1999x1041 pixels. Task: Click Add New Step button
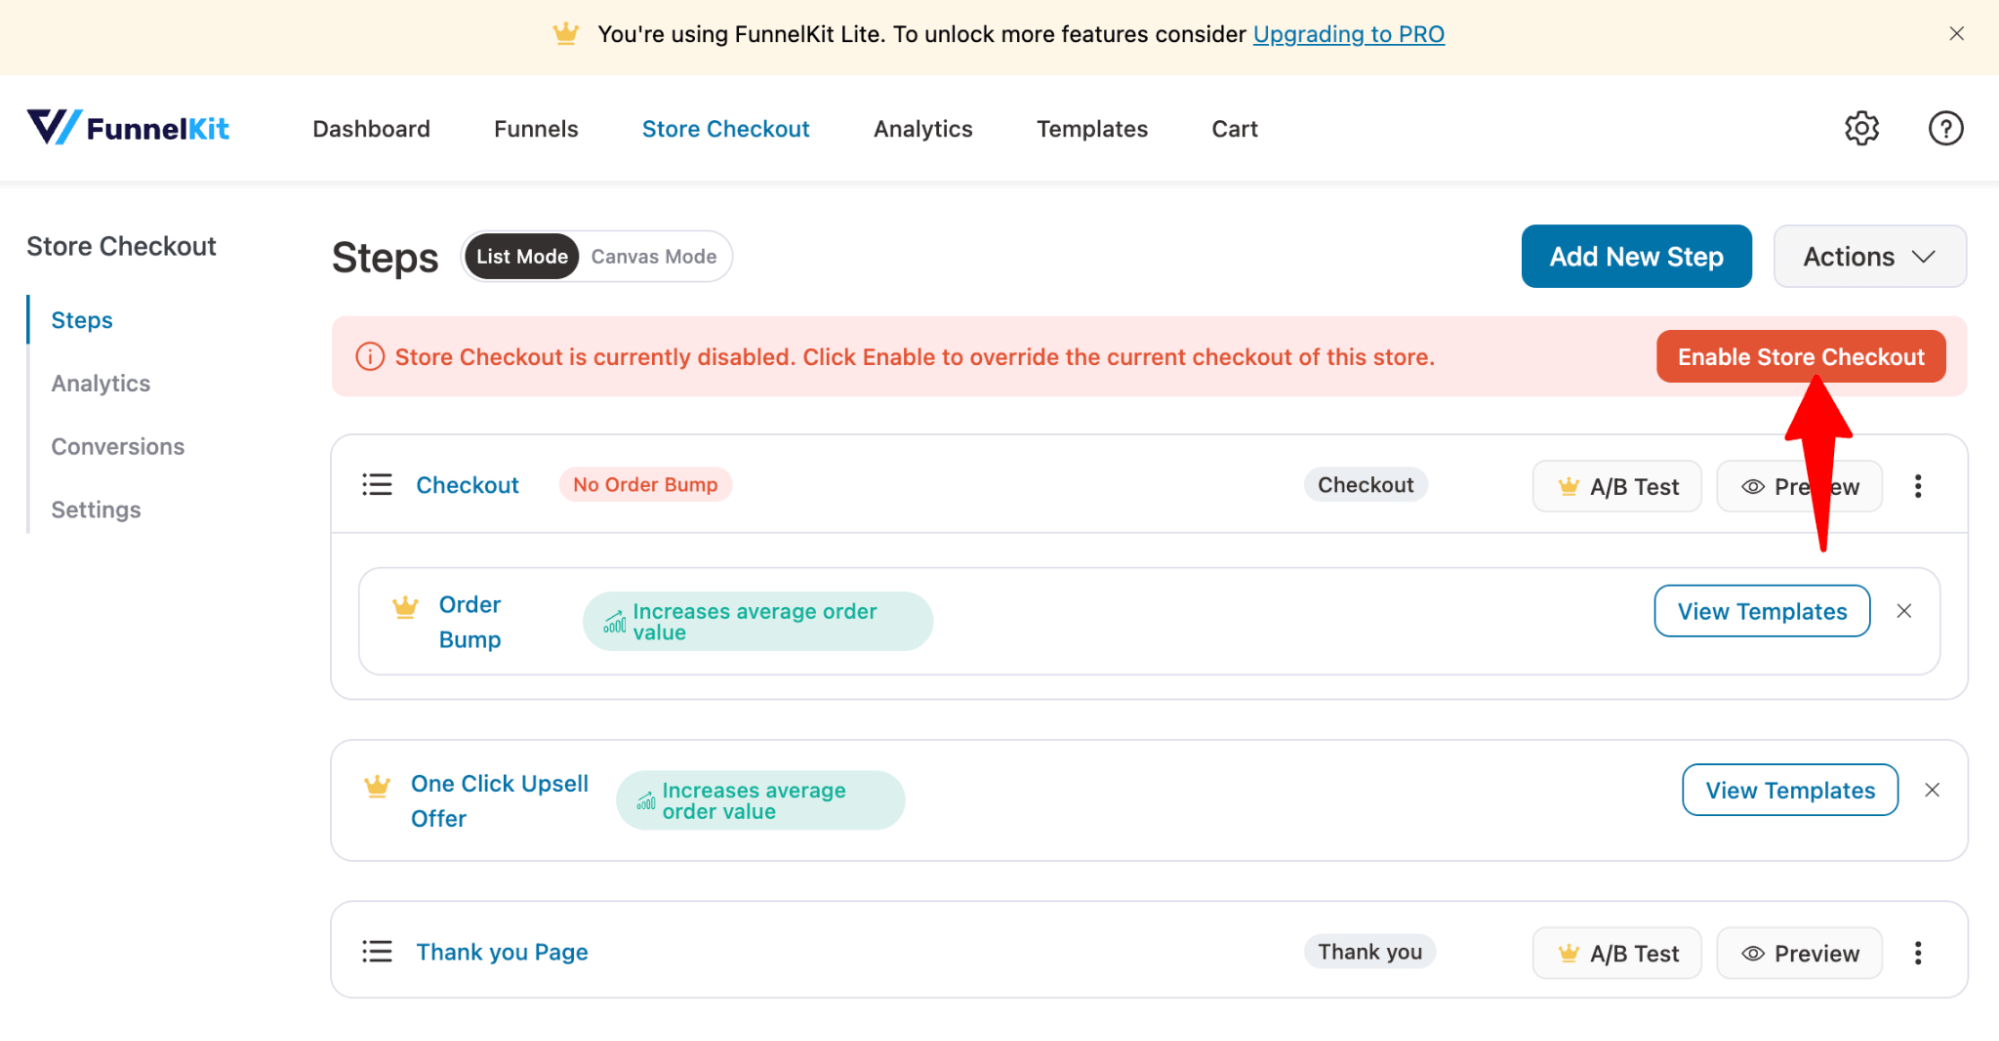[1636, 257]
